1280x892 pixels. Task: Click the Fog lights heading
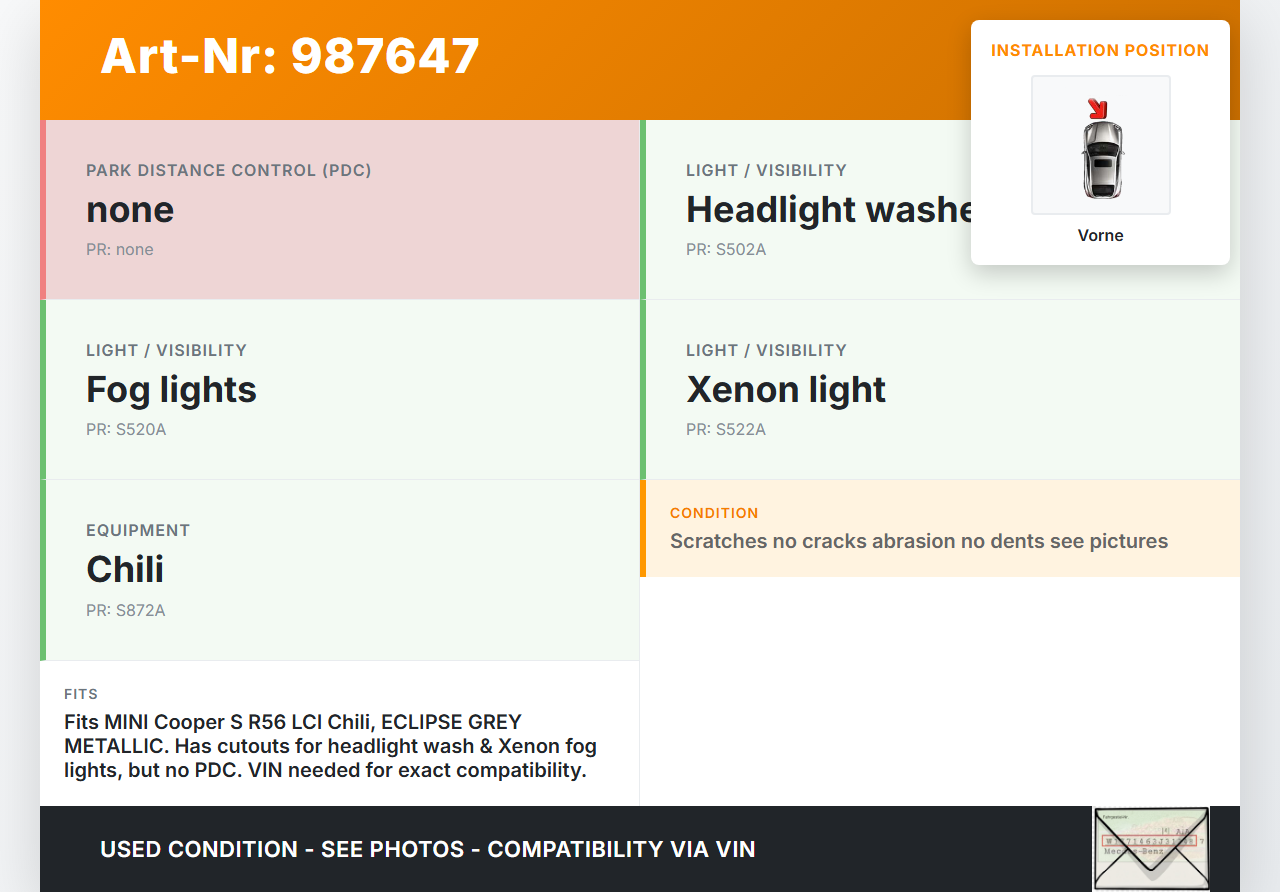[171, 390]
